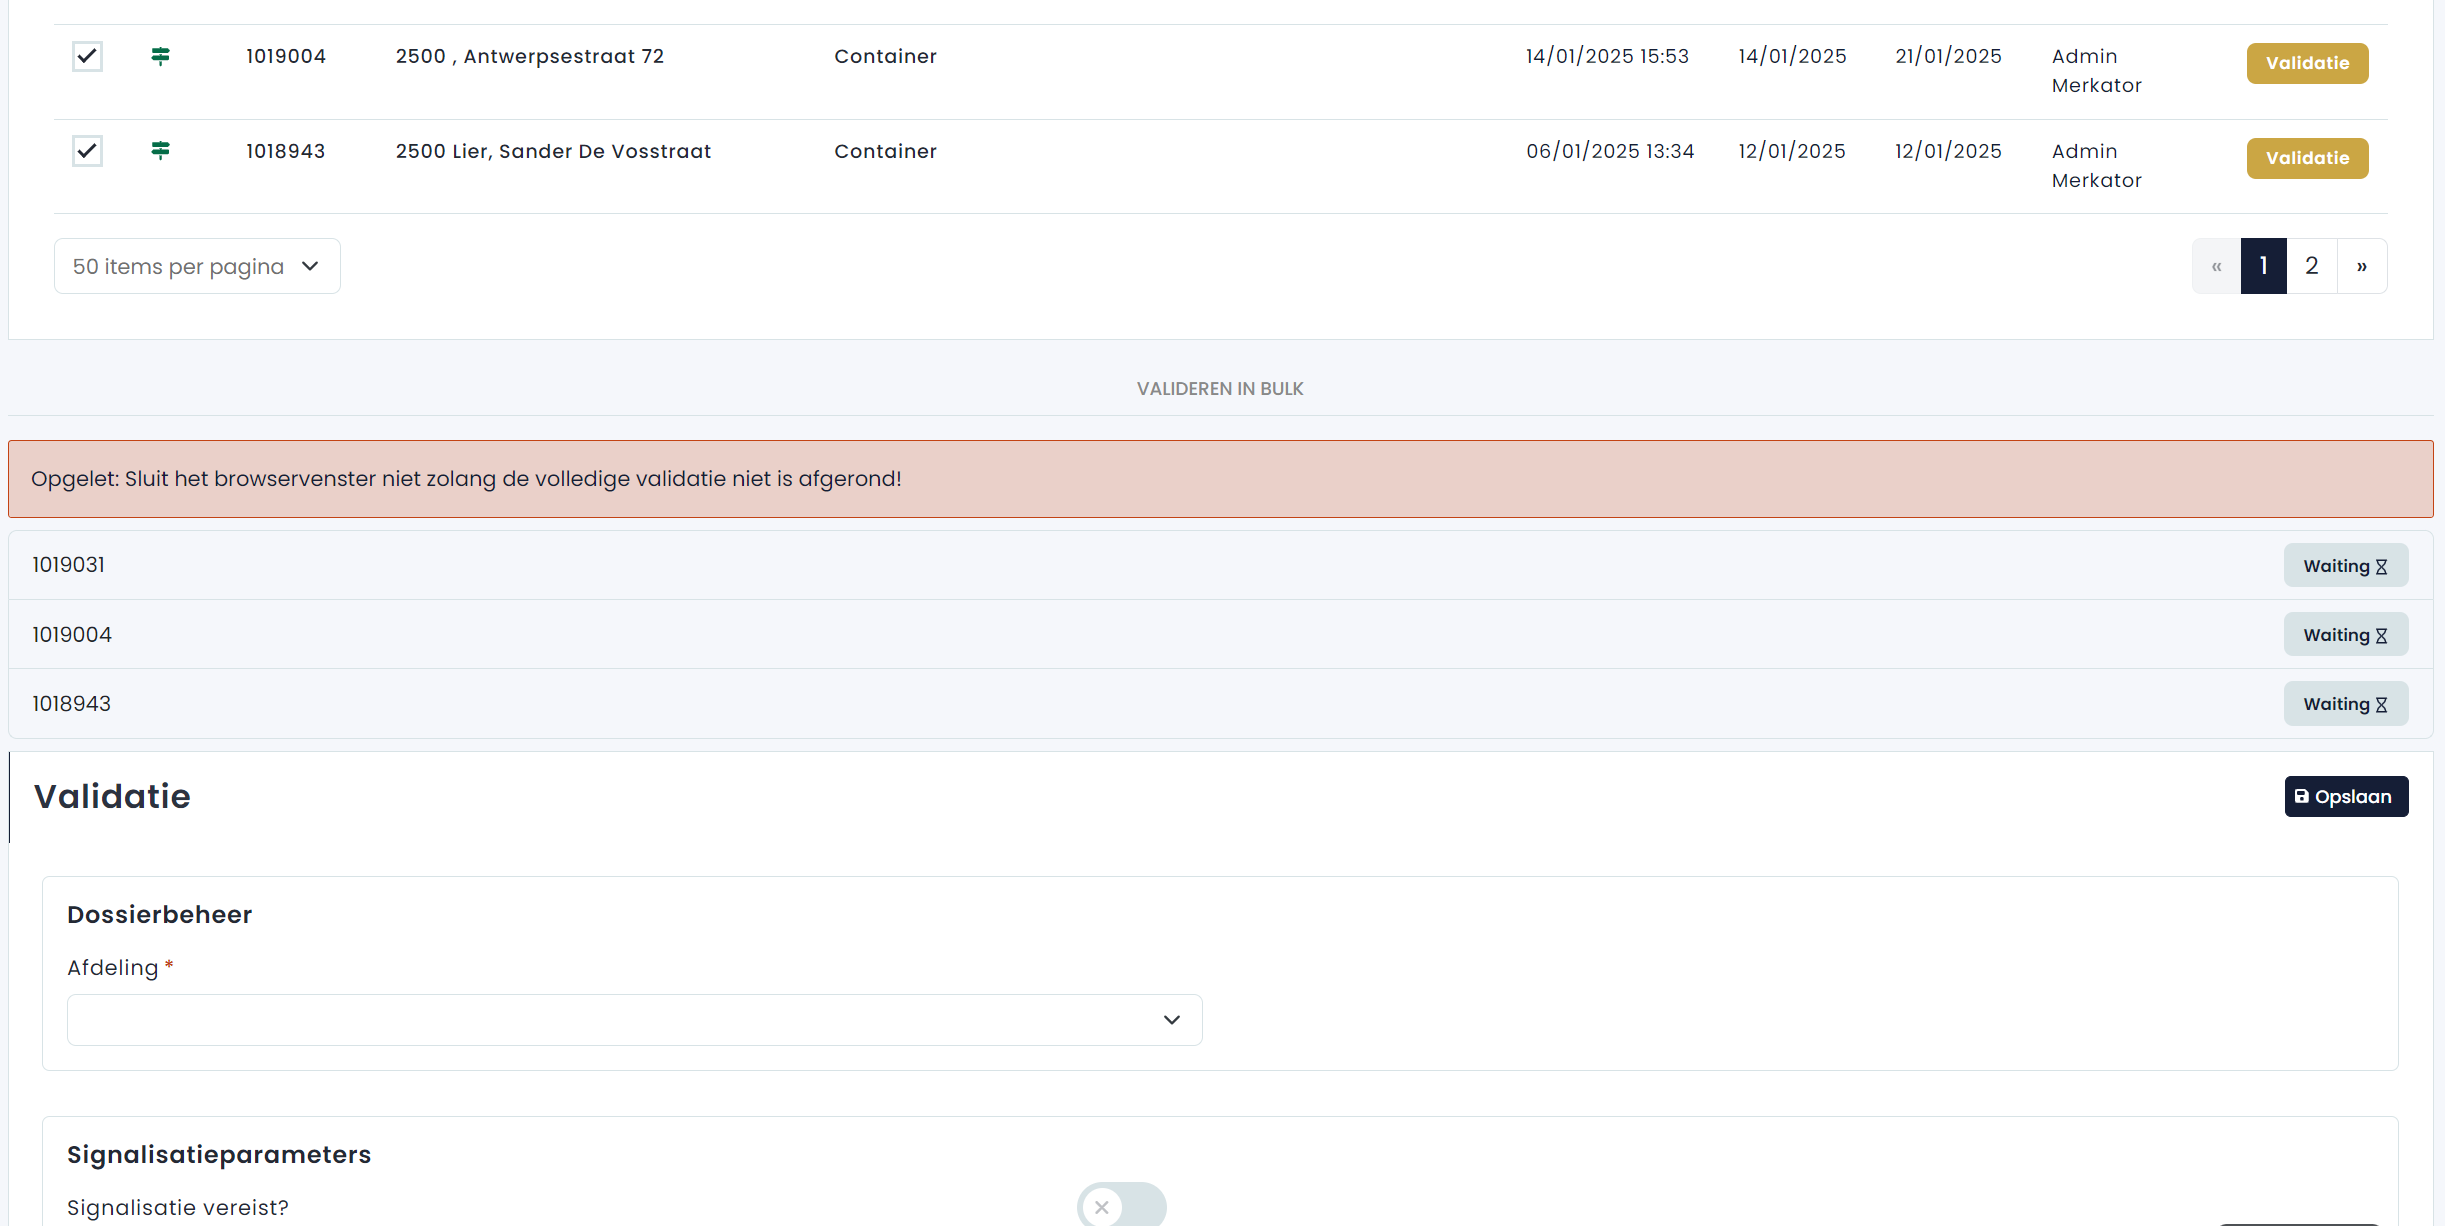
Task: Open the 50 items per pagina dropdown
Action: coord(197,266)
